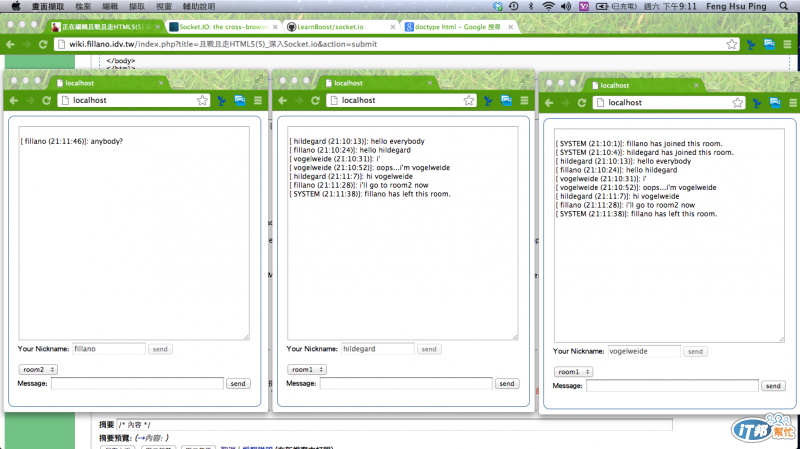The width and height of the screenshot is (800, 449).
Task: Open the room1 dropdown in vogelweide window
Action: click(x=573, y=372)
